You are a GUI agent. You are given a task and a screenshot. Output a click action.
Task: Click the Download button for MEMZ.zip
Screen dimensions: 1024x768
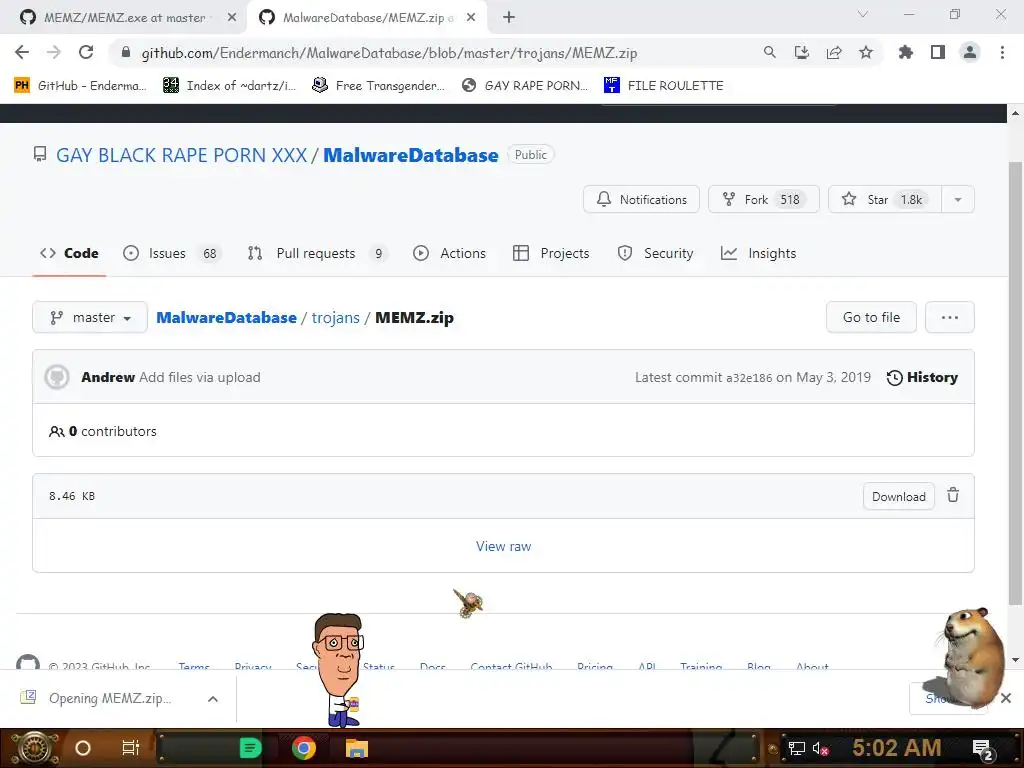899,496
